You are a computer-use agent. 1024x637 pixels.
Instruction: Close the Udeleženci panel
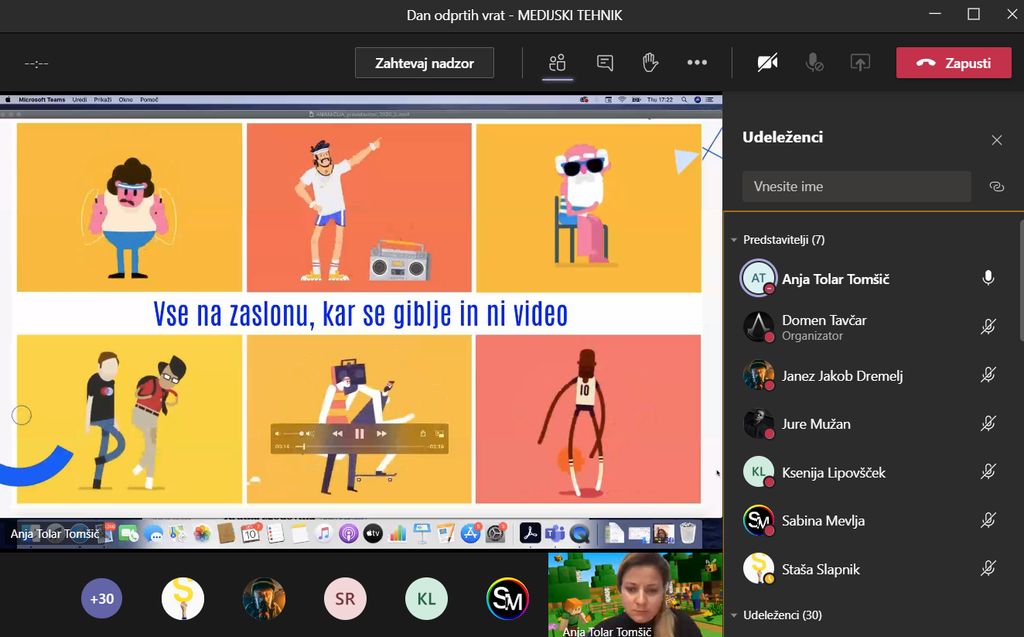996,140
